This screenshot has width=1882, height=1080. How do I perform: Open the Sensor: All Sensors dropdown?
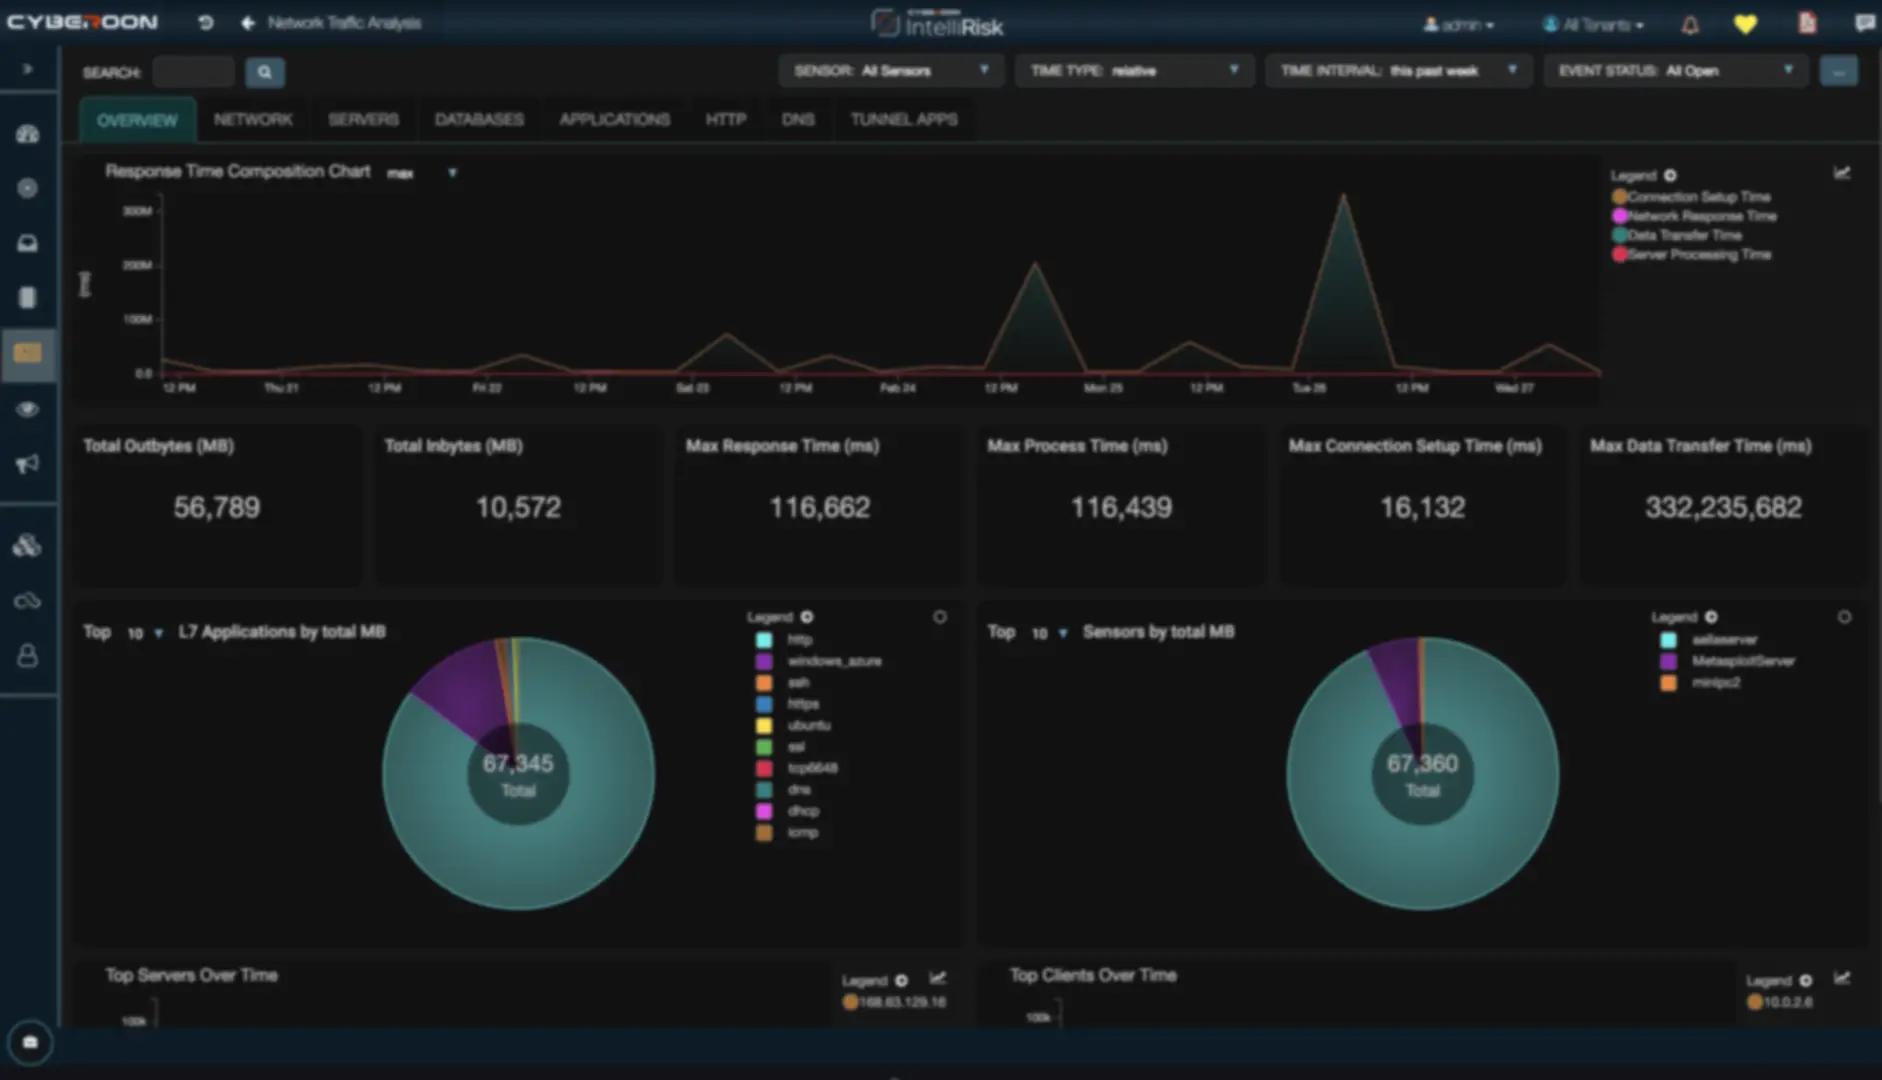pyautogui.click(x=891, y=71)
